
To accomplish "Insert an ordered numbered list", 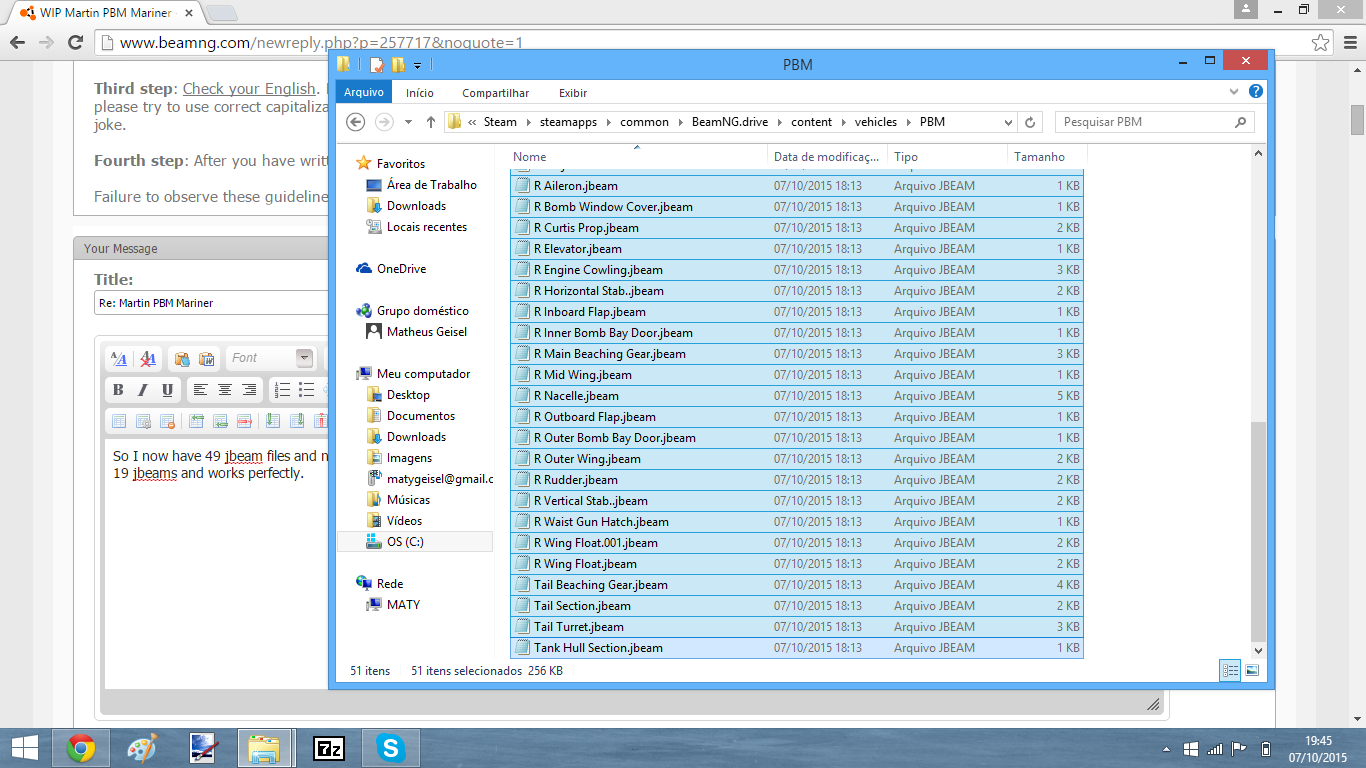I will point(283,390).
